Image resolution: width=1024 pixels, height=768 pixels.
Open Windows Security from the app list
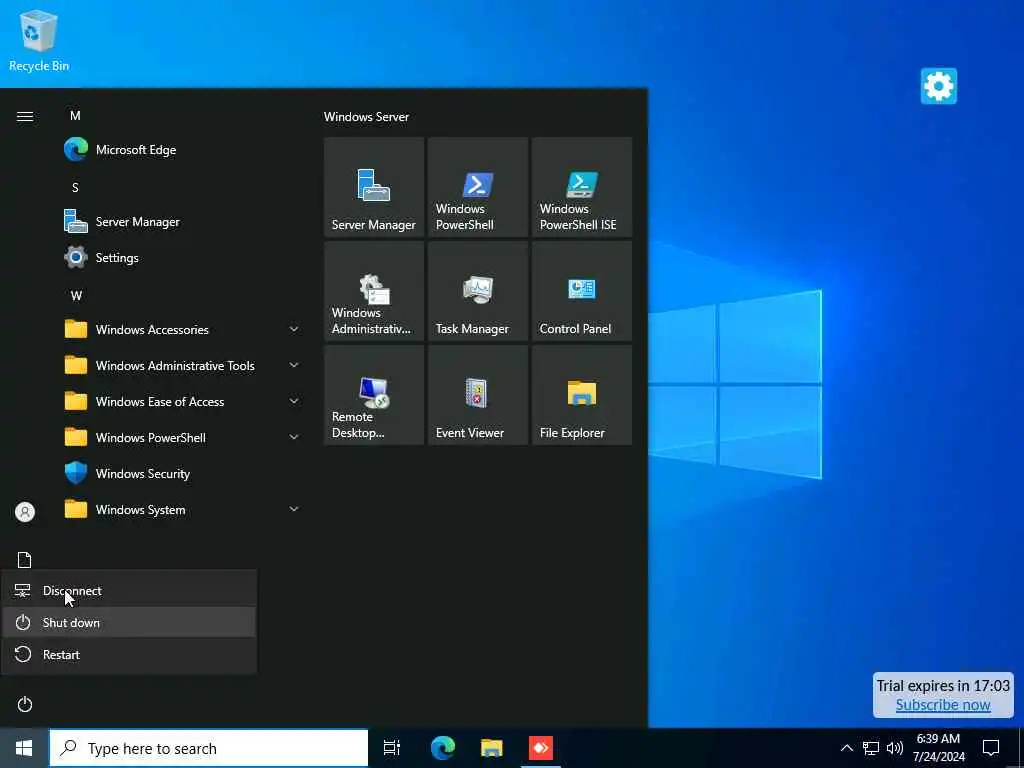(183, 473)
